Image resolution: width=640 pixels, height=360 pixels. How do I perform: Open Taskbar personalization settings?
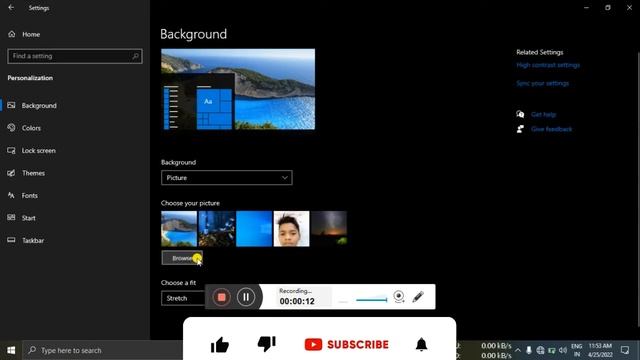33,240
